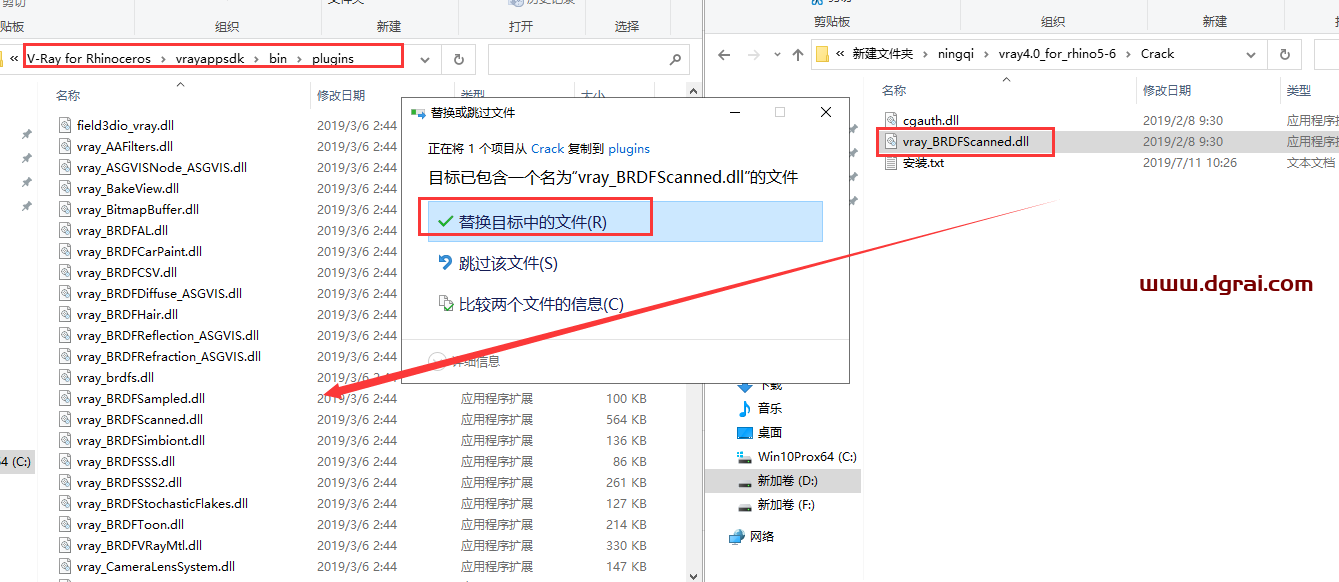Click vrayappsdk in the address breadcrumb
The height and width of the screenshot is (582, 1339).
tap(209, 59)
